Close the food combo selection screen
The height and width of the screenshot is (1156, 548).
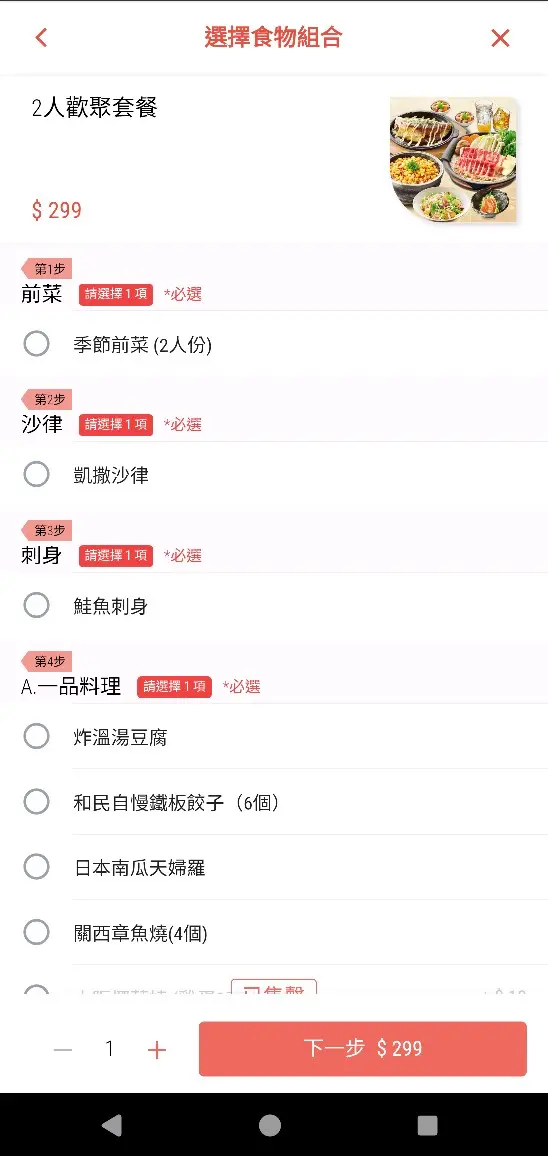[x=500, y=38]
